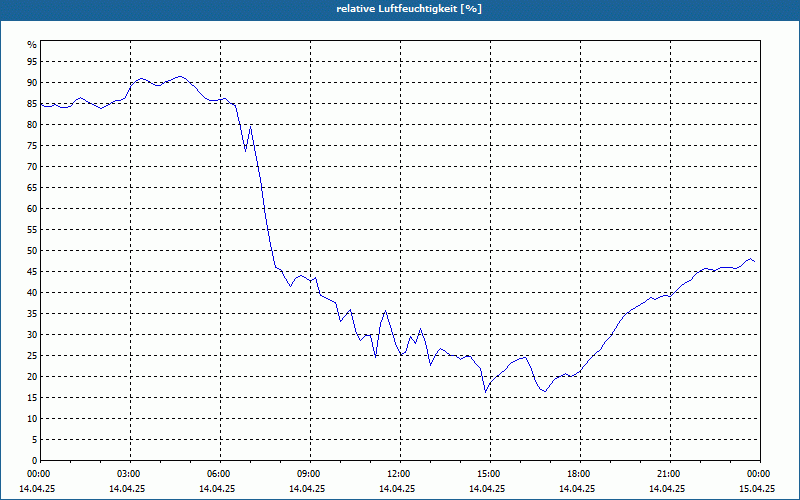Image resolution: width=800 pixels, height=500 pixels.
Task: Select the y-axis value '35'
Action: pyautogui.click(x=32, y=314)
